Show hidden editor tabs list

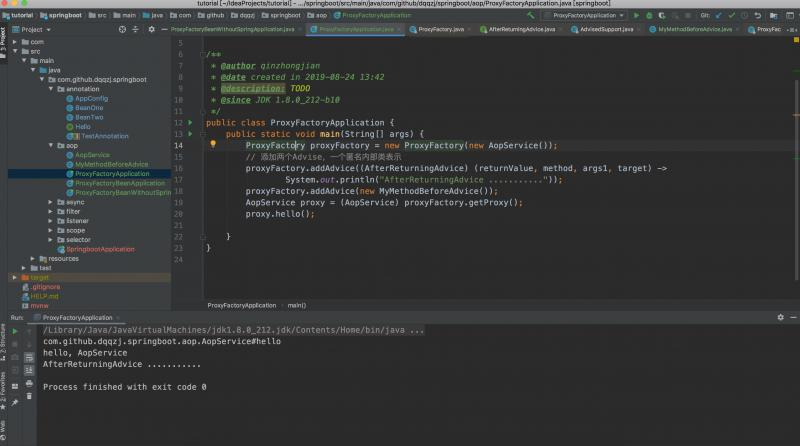[792, 30]
